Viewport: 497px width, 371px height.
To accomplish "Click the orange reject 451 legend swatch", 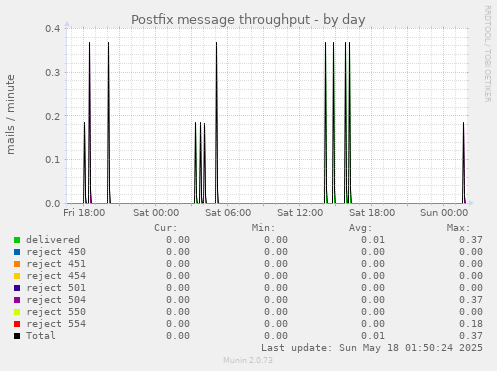I will [x=17, y=264].
